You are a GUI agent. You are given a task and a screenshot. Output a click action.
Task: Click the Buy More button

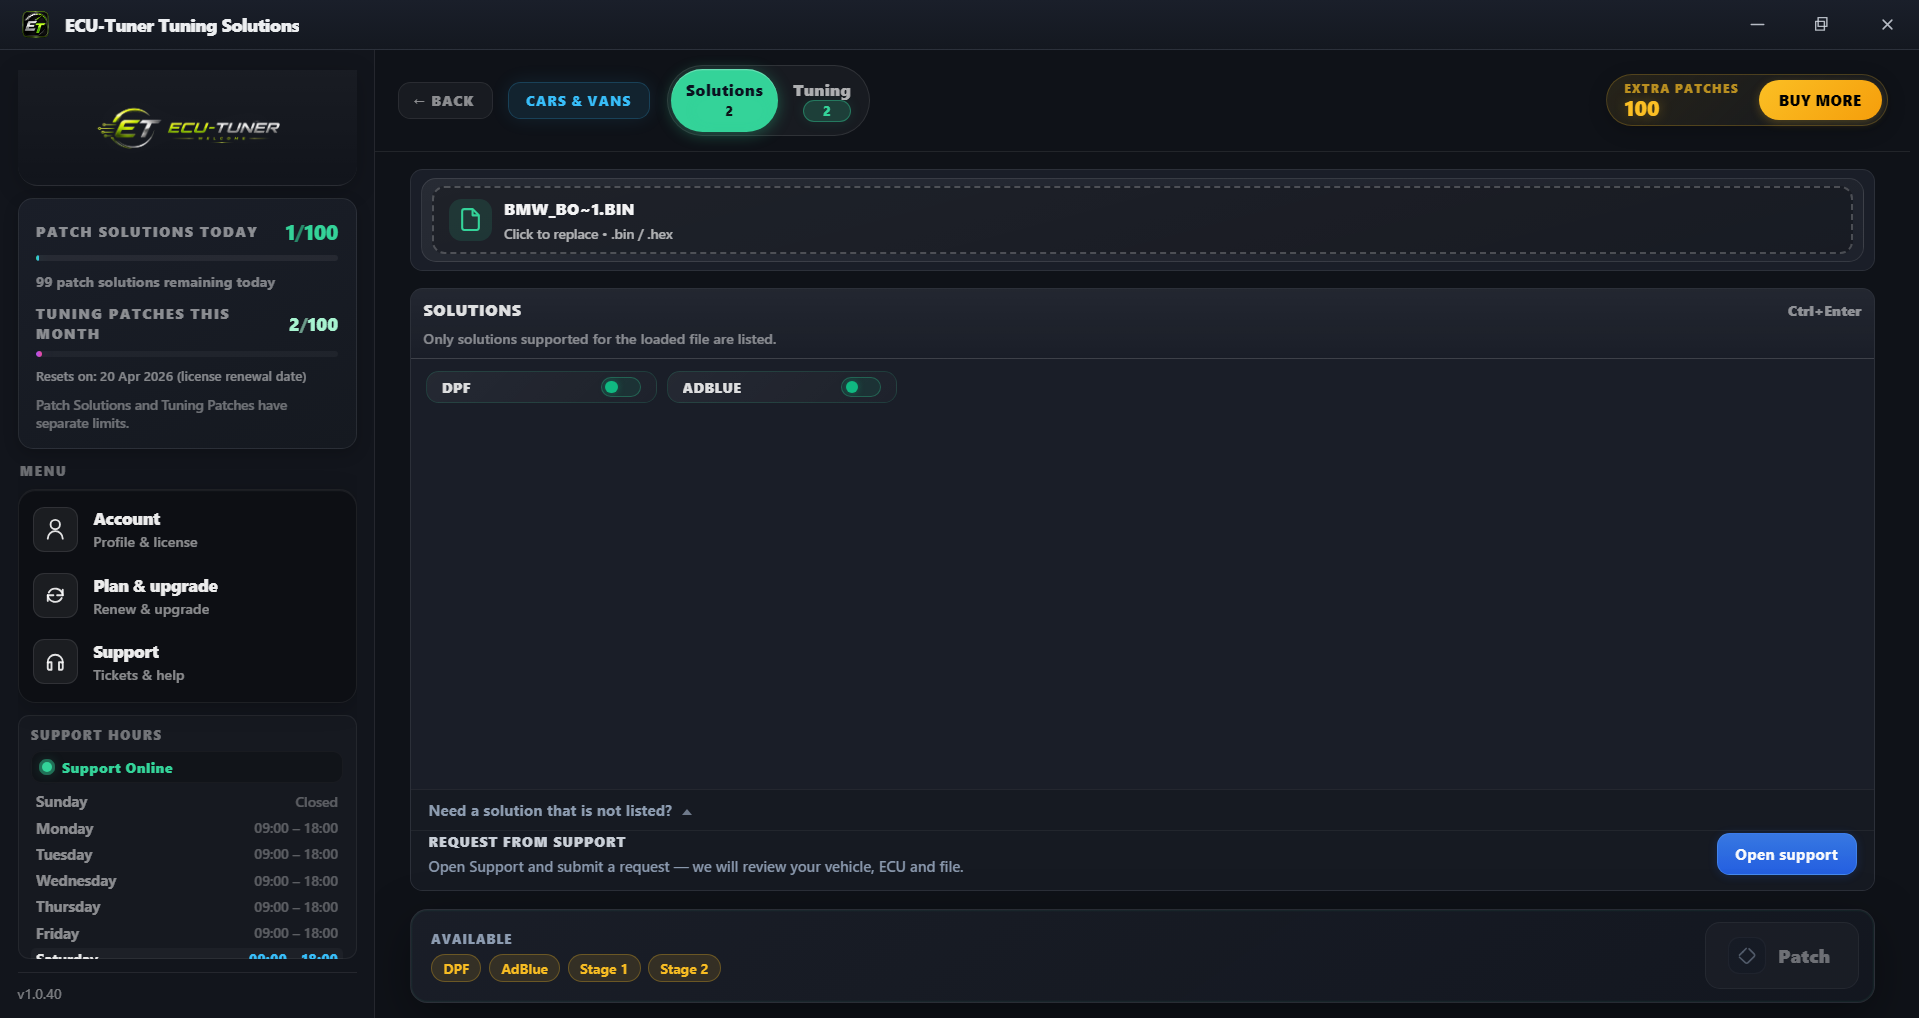click(x=1819, y=100)
